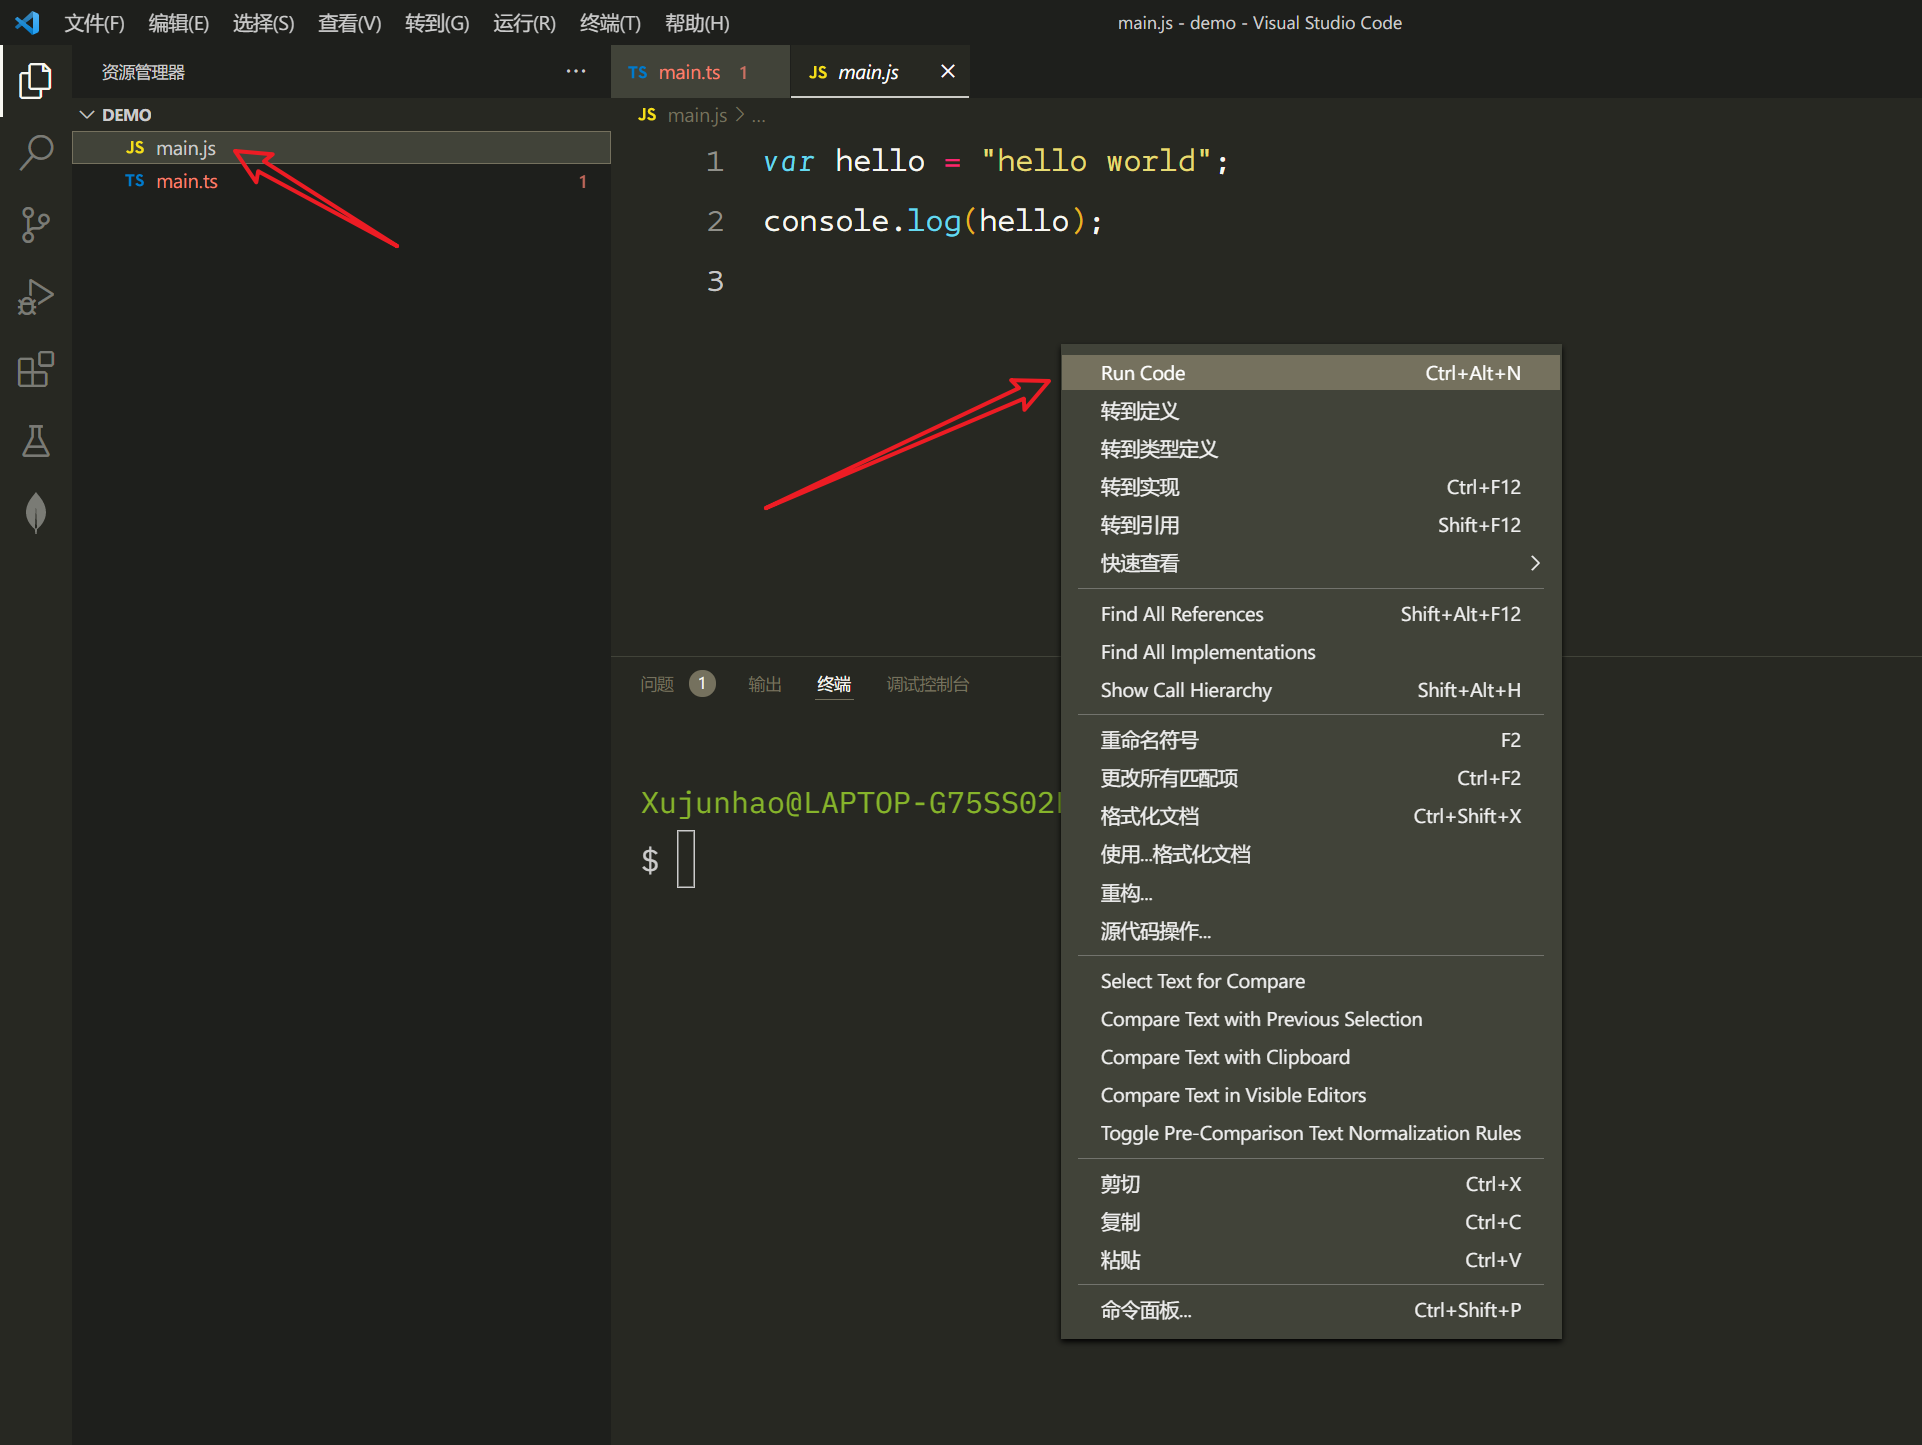Image resolution: width=1922 pixels, height=1445 pixels.
Task: Choose 重命名符号 menu entry
Action: 1310,740
